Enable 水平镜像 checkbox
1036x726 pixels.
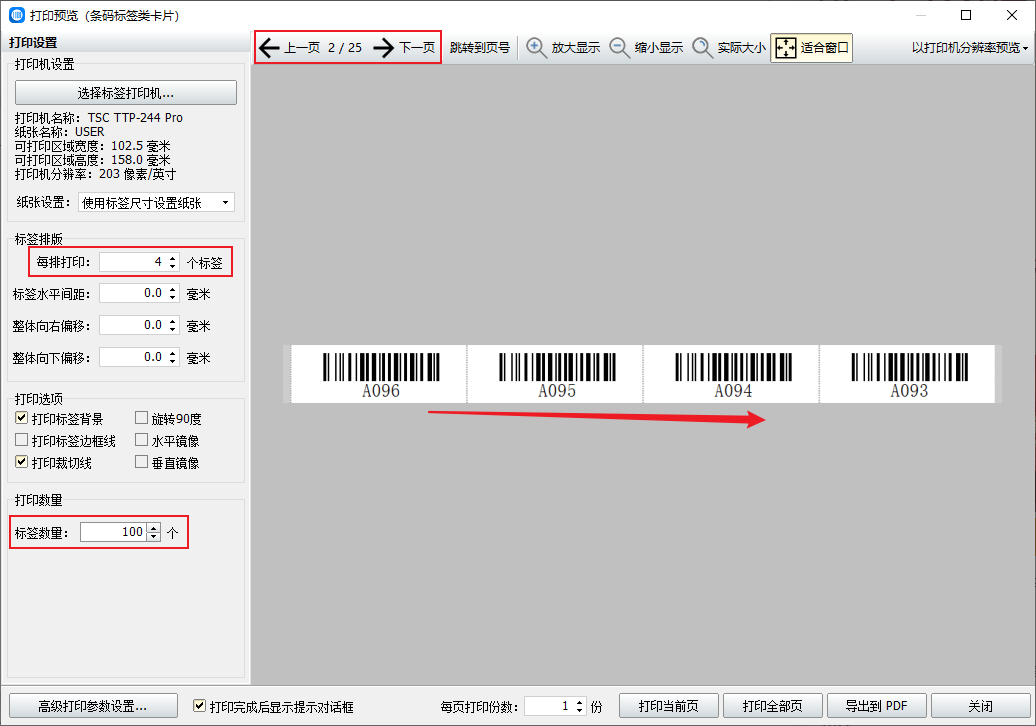click(x=141, y=440)
